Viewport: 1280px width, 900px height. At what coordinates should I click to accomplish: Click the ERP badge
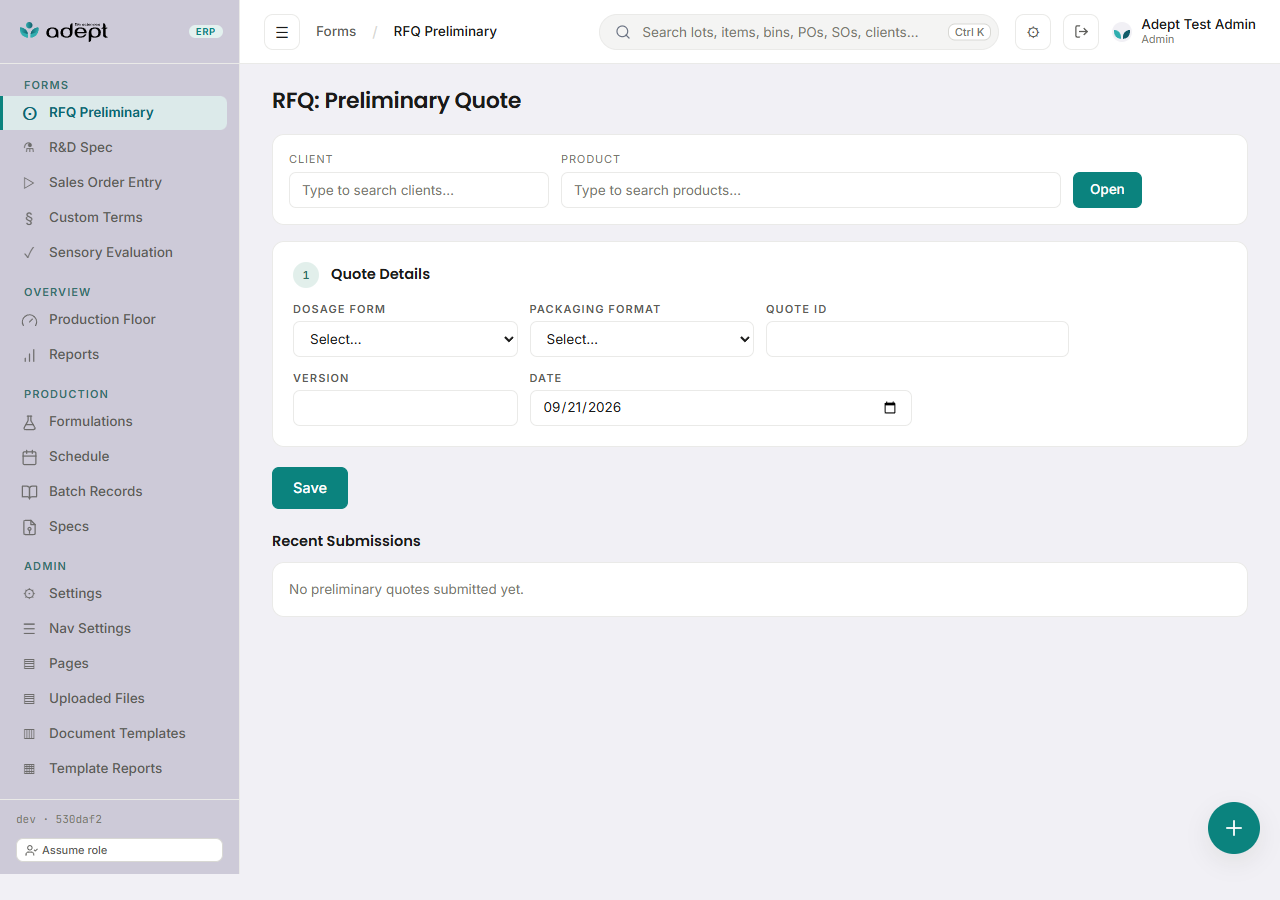coord(206,32)
